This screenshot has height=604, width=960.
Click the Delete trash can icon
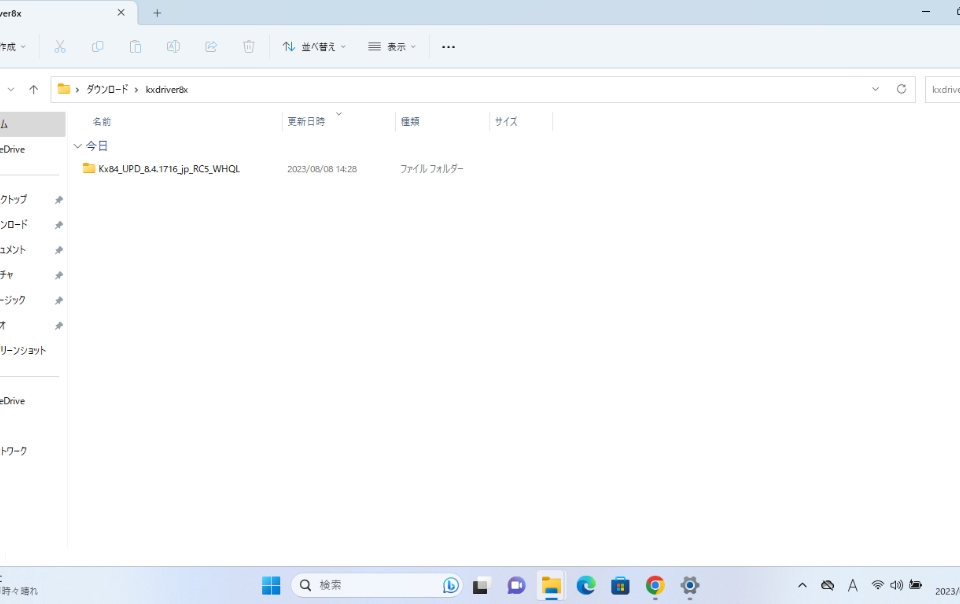pyautogui.click(x=249, y=47)
